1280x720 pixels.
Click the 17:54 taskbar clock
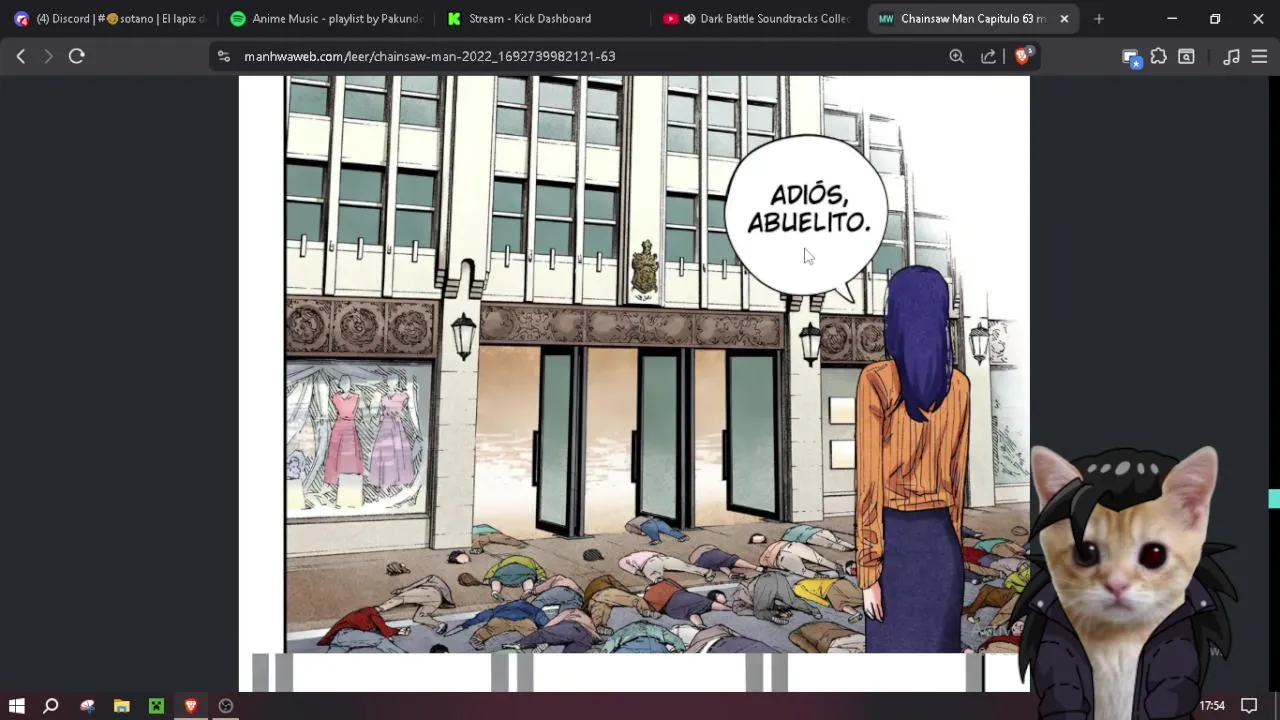[1212, 706]
